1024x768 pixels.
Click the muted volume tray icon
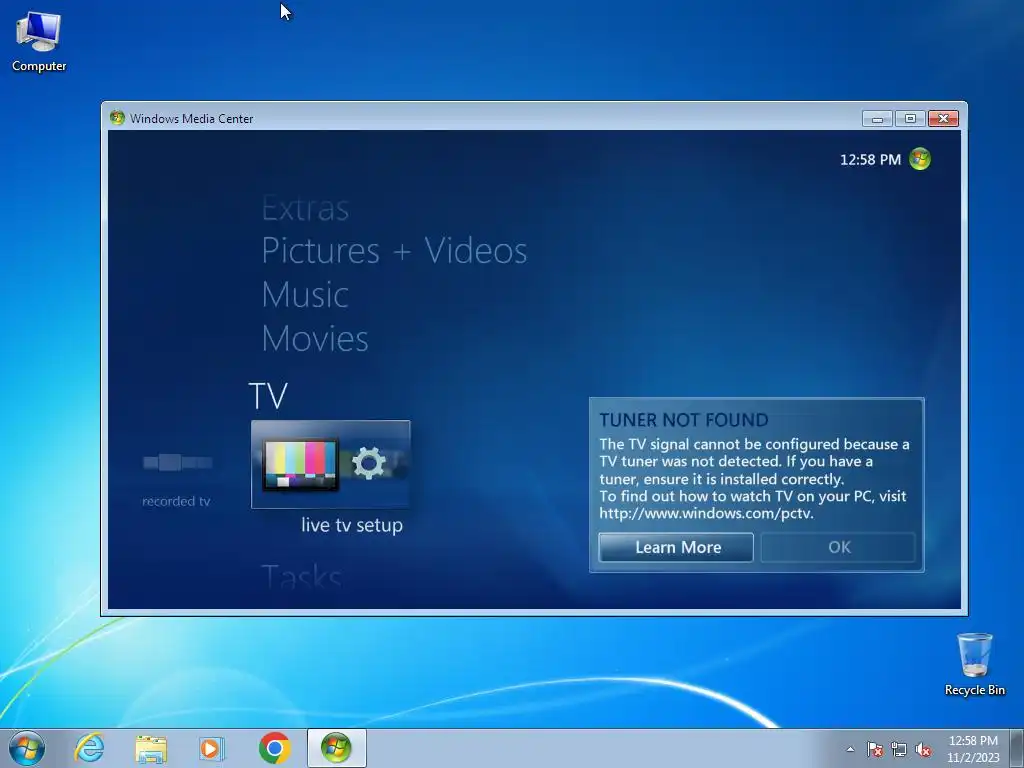[x=923, y=749]
